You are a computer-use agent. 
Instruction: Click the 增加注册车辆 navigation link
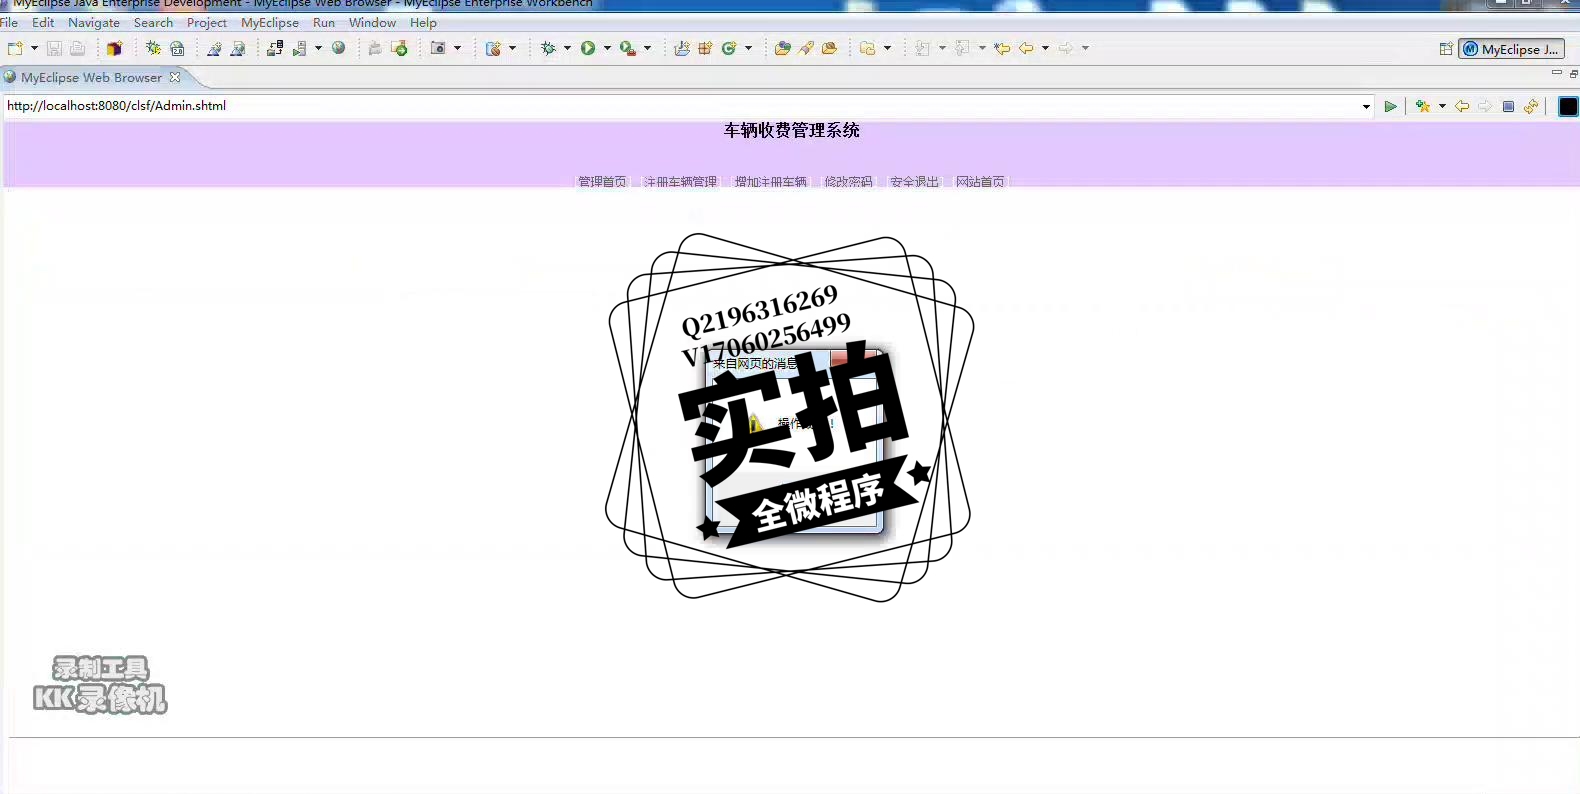click(x=770, y=181)
